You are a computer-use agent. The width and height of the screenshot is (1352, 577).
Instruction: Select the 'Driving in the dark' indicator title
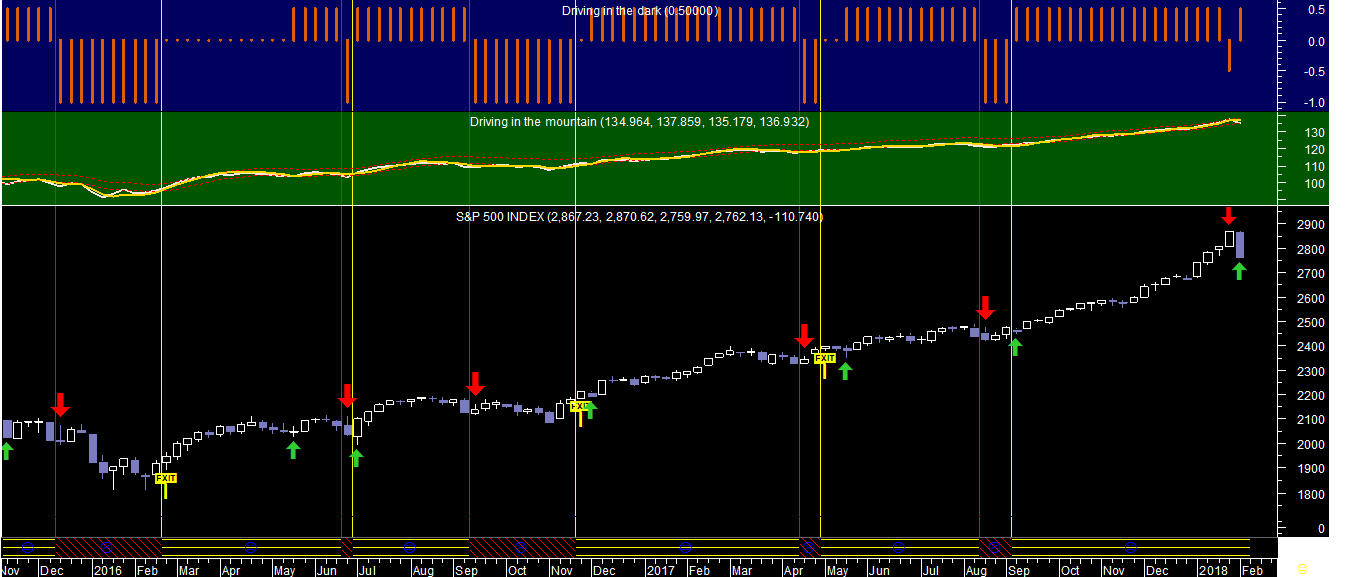click(x=639, y=11)
